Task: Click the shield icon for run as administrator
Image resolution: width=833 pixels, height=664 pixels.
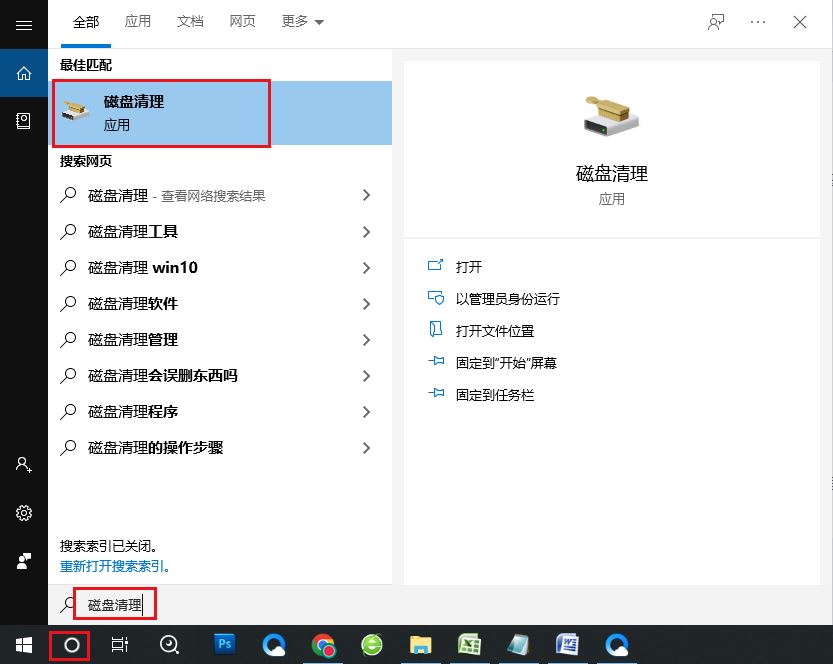Action: click(x=436, y=297)
